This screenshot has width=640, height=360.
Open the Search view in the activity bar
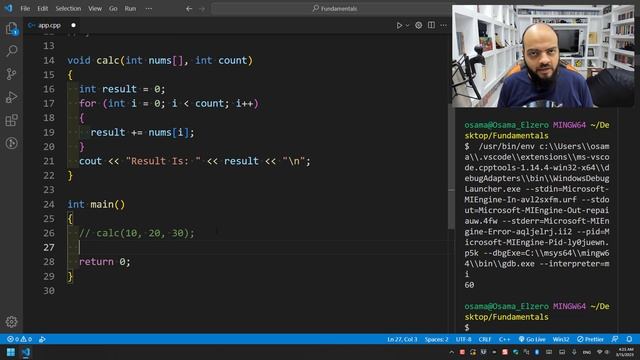click(x=11, y=51)
